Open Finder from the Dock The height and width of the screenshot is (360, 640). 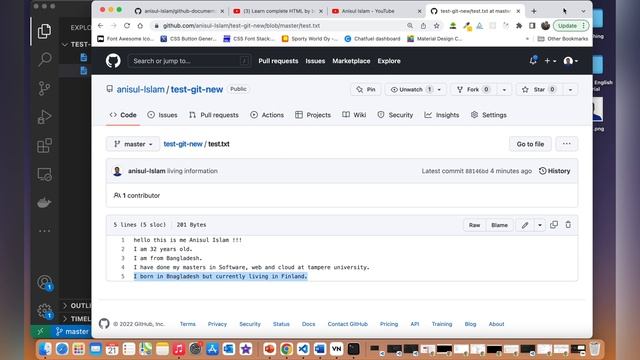45,349
